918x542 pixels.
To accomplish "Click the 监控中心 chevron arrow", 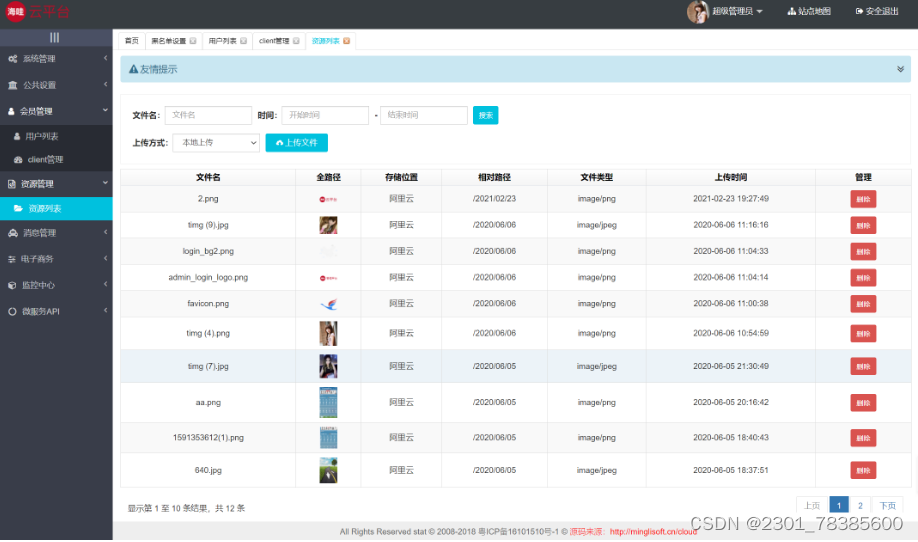I will click(105, 284).
